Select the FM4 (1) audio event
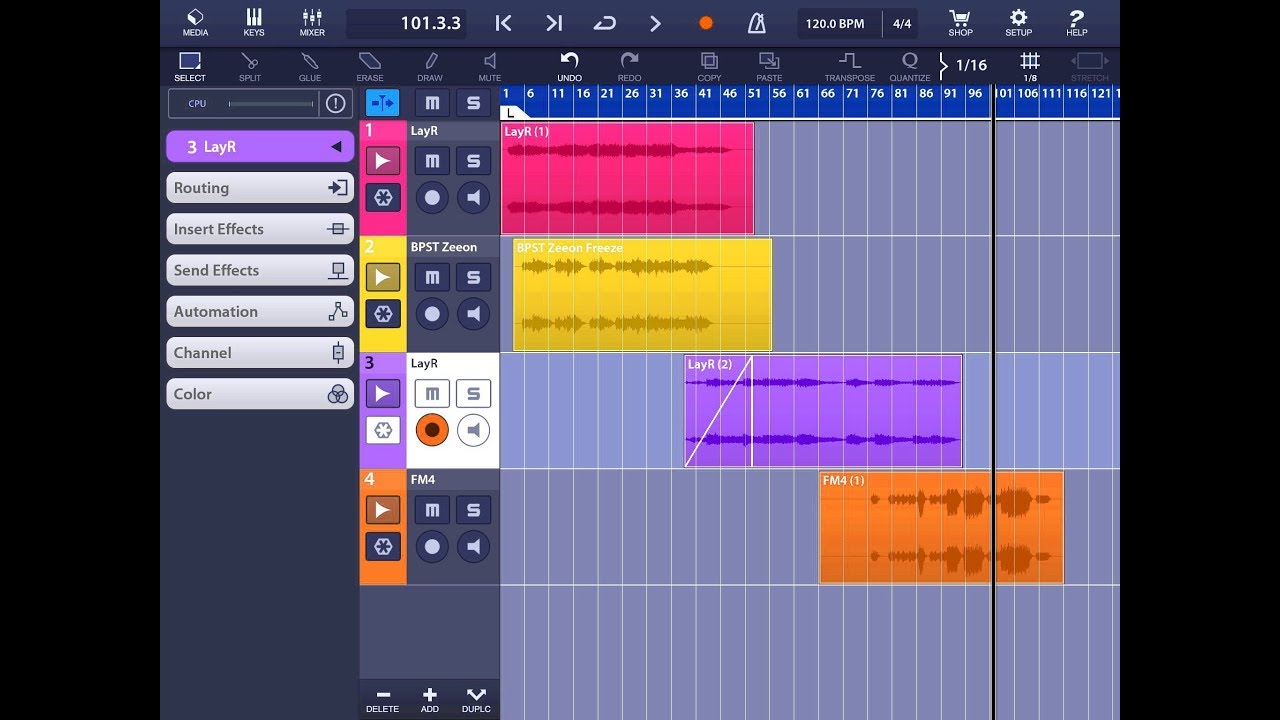This screenshot has height=720, width=1280. point(941,527)
